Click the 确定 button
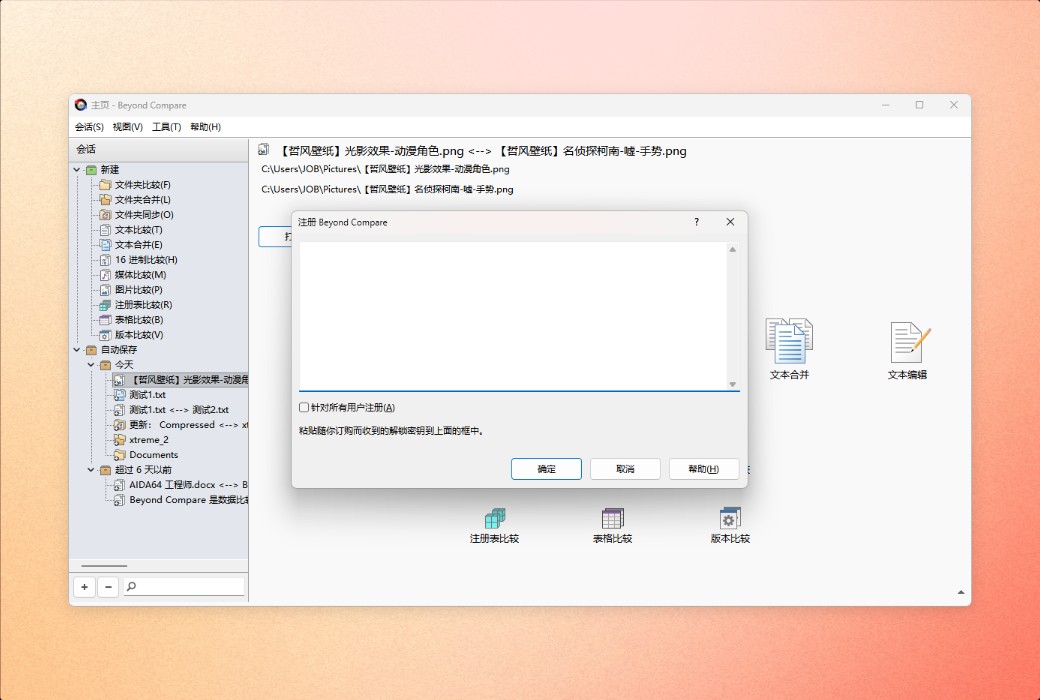 point(547,468)
